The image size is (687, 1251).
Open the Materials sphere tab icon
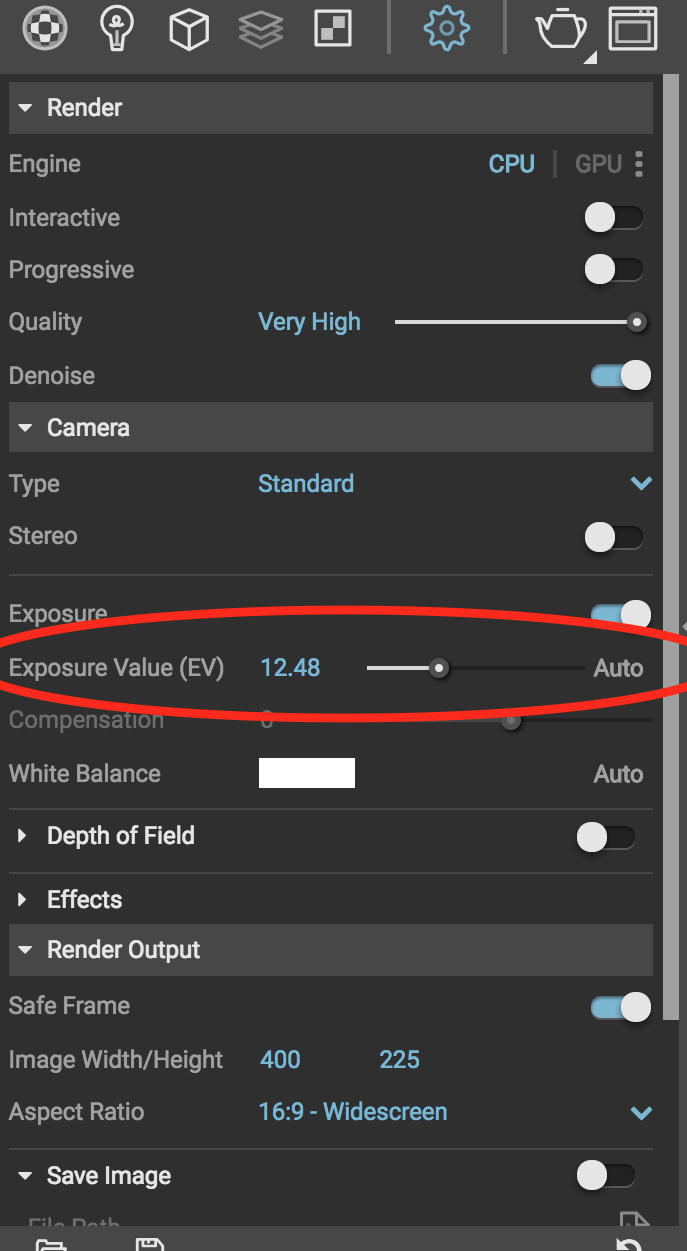(44, 29)
